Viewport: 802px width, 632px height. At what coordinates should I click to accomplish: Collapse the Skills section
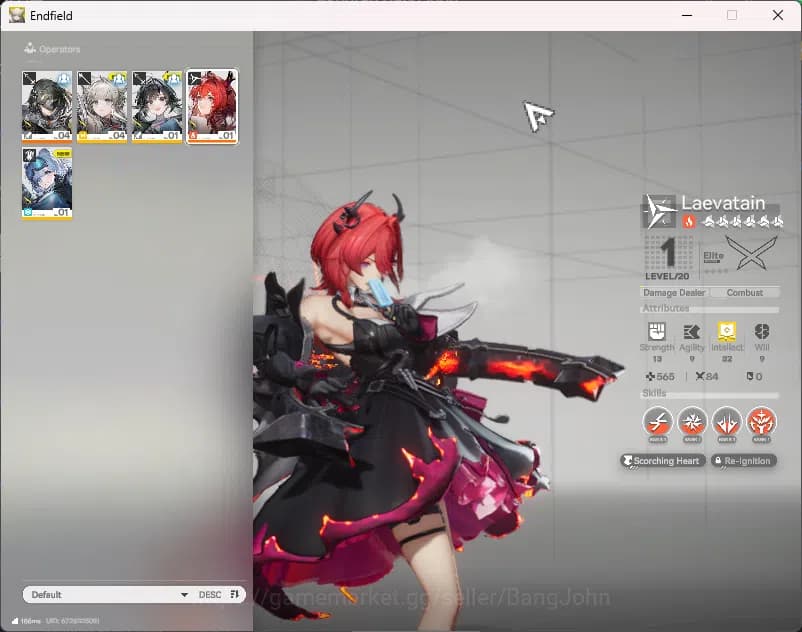coord(657,394)
